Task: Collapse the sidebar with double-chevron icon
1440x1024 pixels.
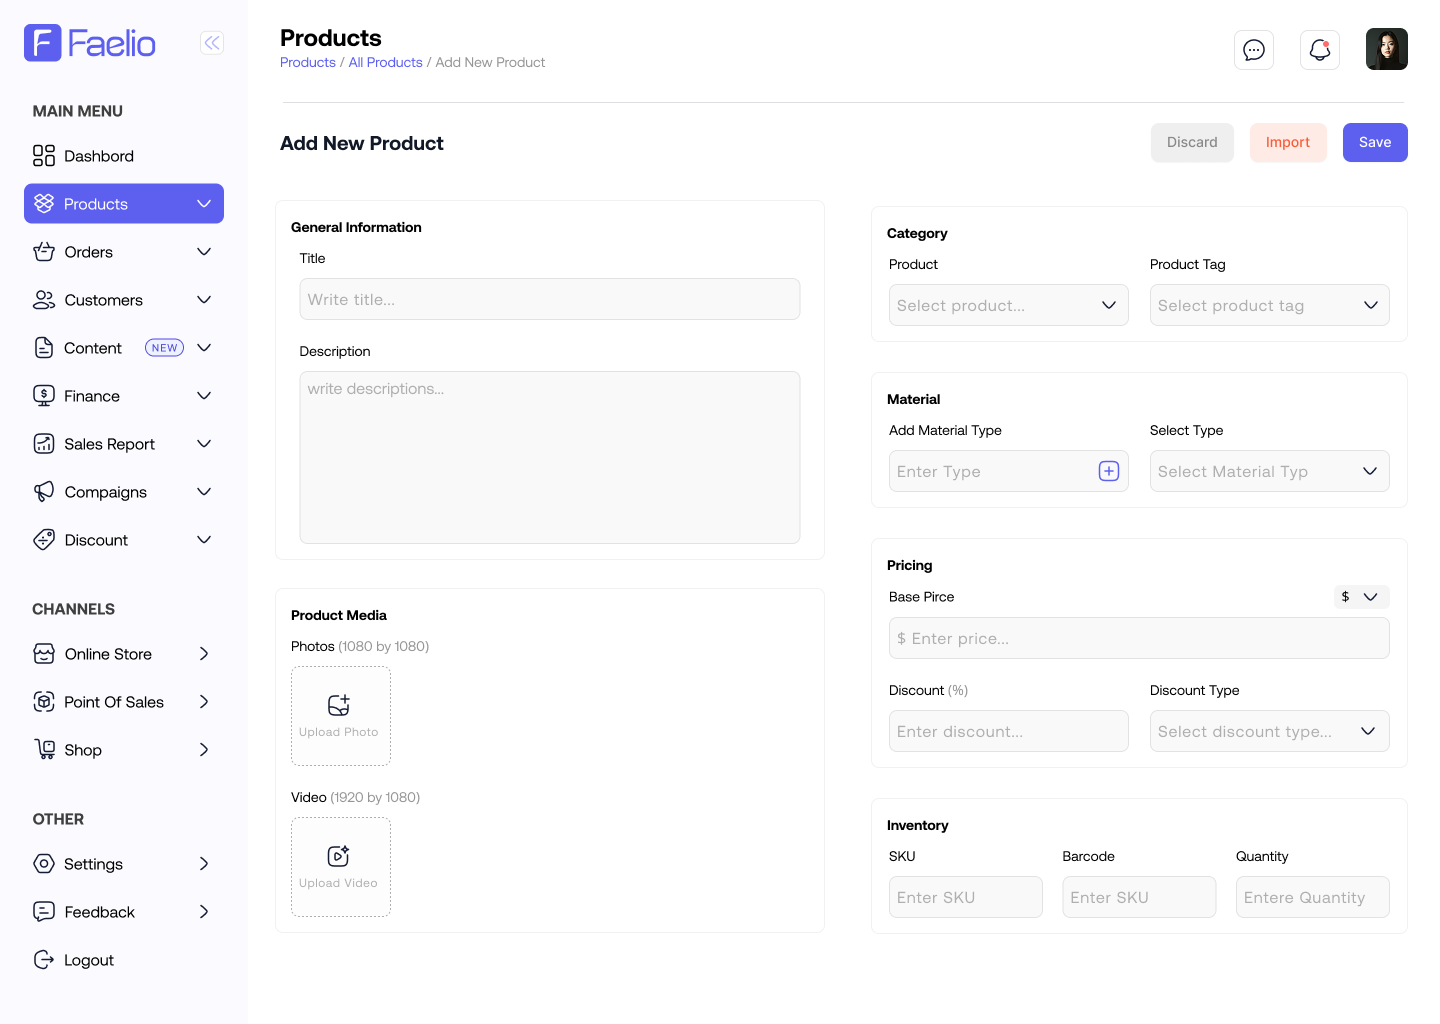Action: pyautogui.click(x=212, y=43)
